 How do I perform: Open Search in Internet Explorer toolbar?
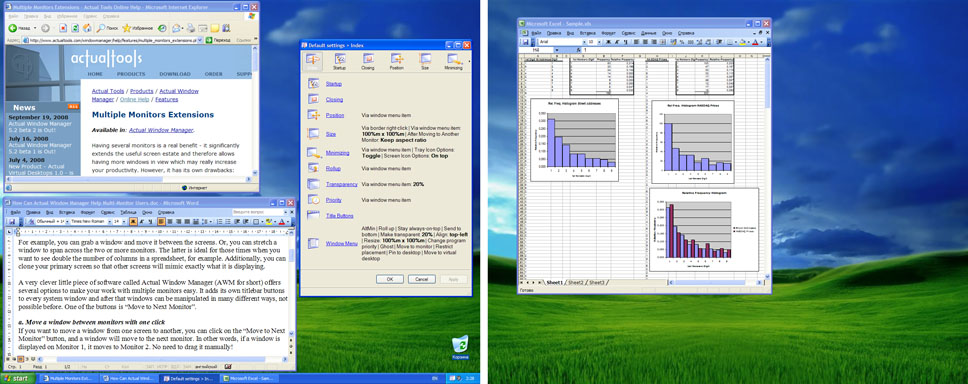pos(107,28)
